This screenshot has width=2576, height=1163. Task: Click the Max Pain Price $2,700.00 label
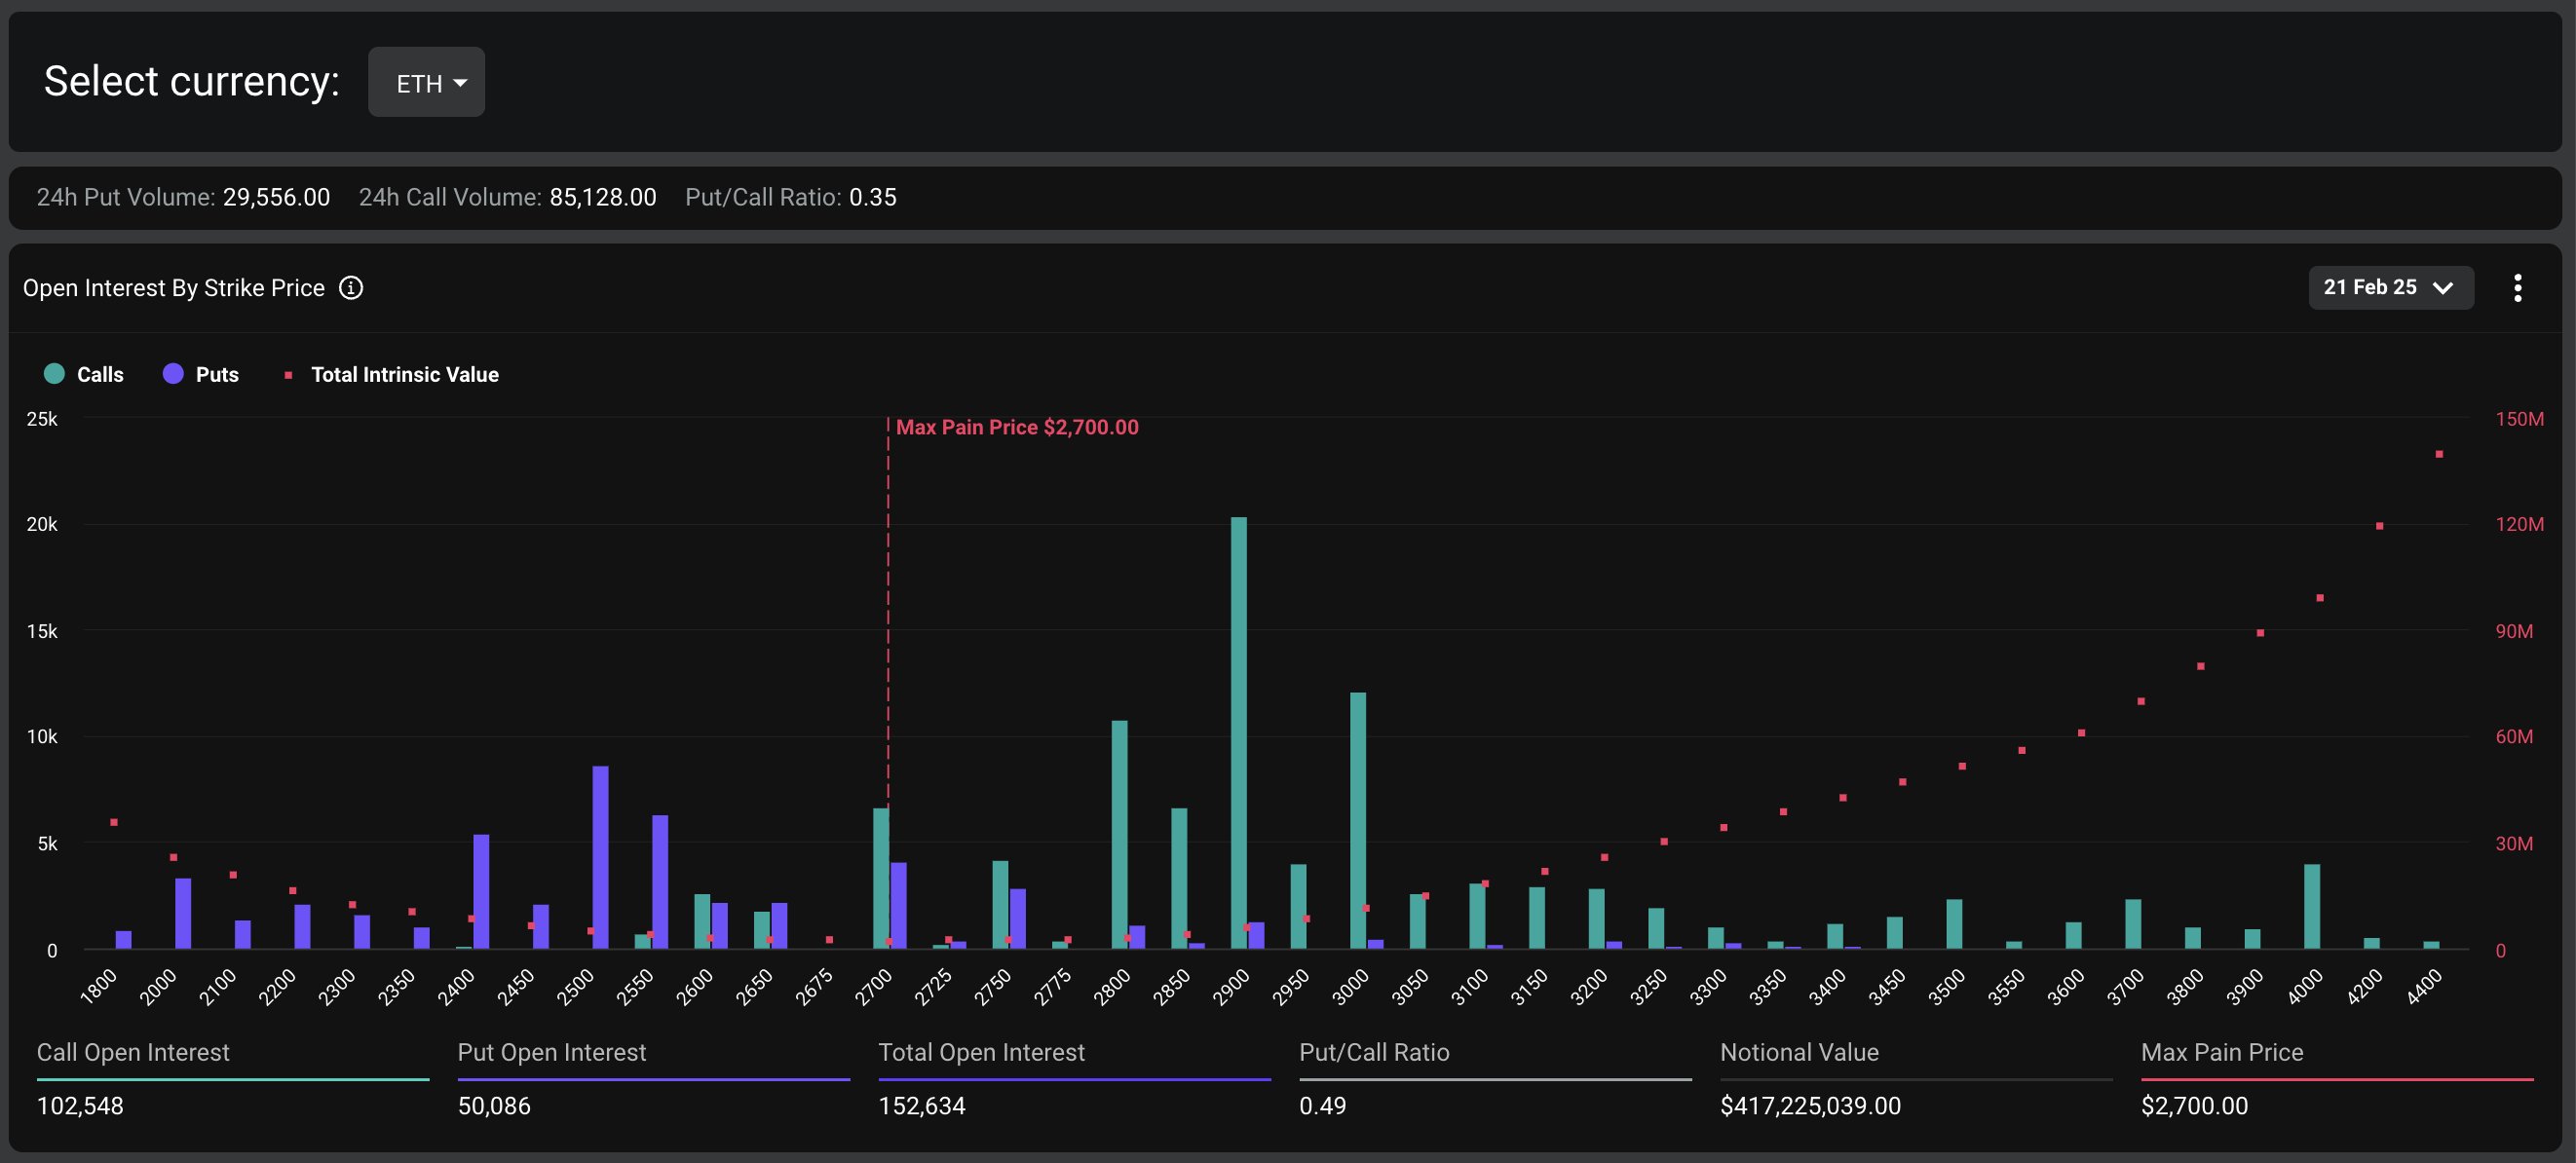tap(1016, 427)
